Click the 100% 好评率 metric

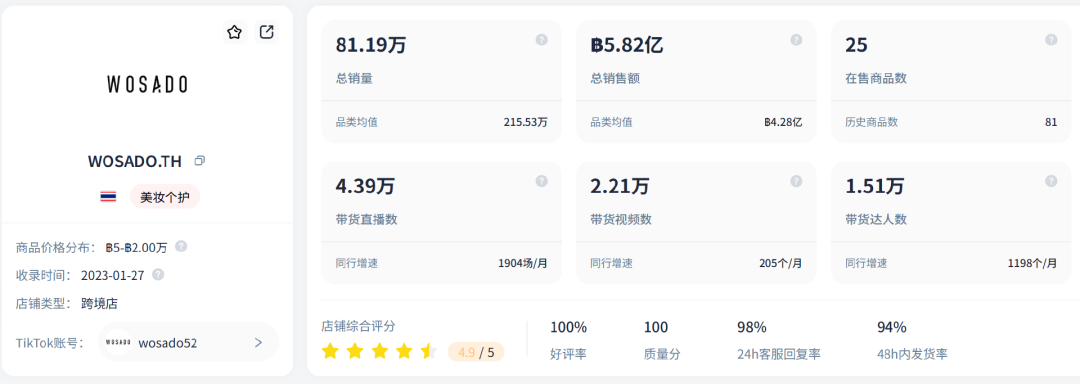569,341
